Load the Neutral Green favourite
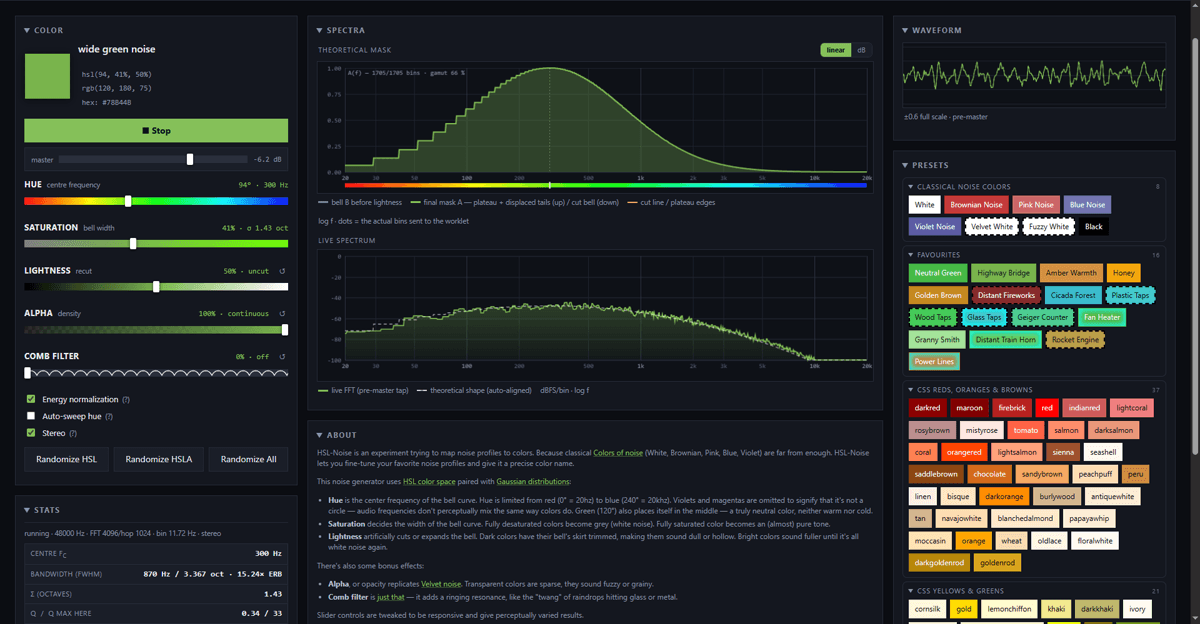The image size is (1200, 624). tap(938, 273)
